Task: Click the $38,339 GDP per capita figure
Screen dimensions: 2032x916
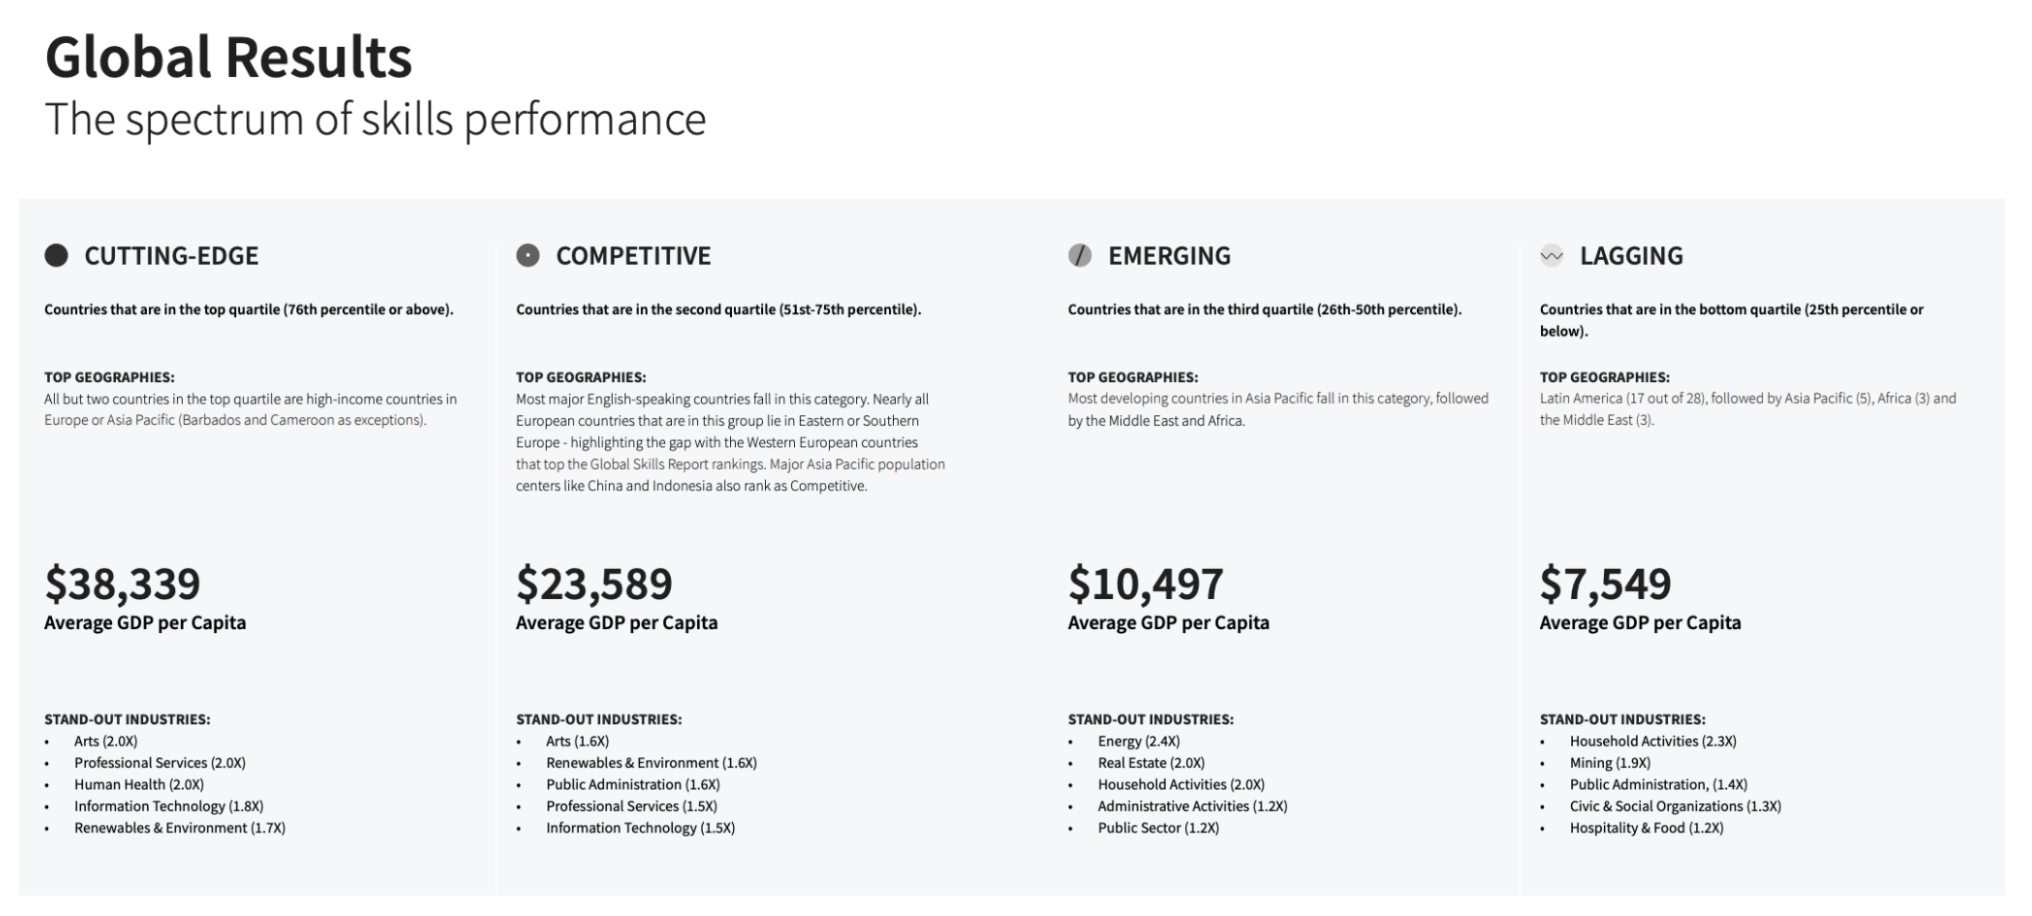Action: click(x=122, y=584)
